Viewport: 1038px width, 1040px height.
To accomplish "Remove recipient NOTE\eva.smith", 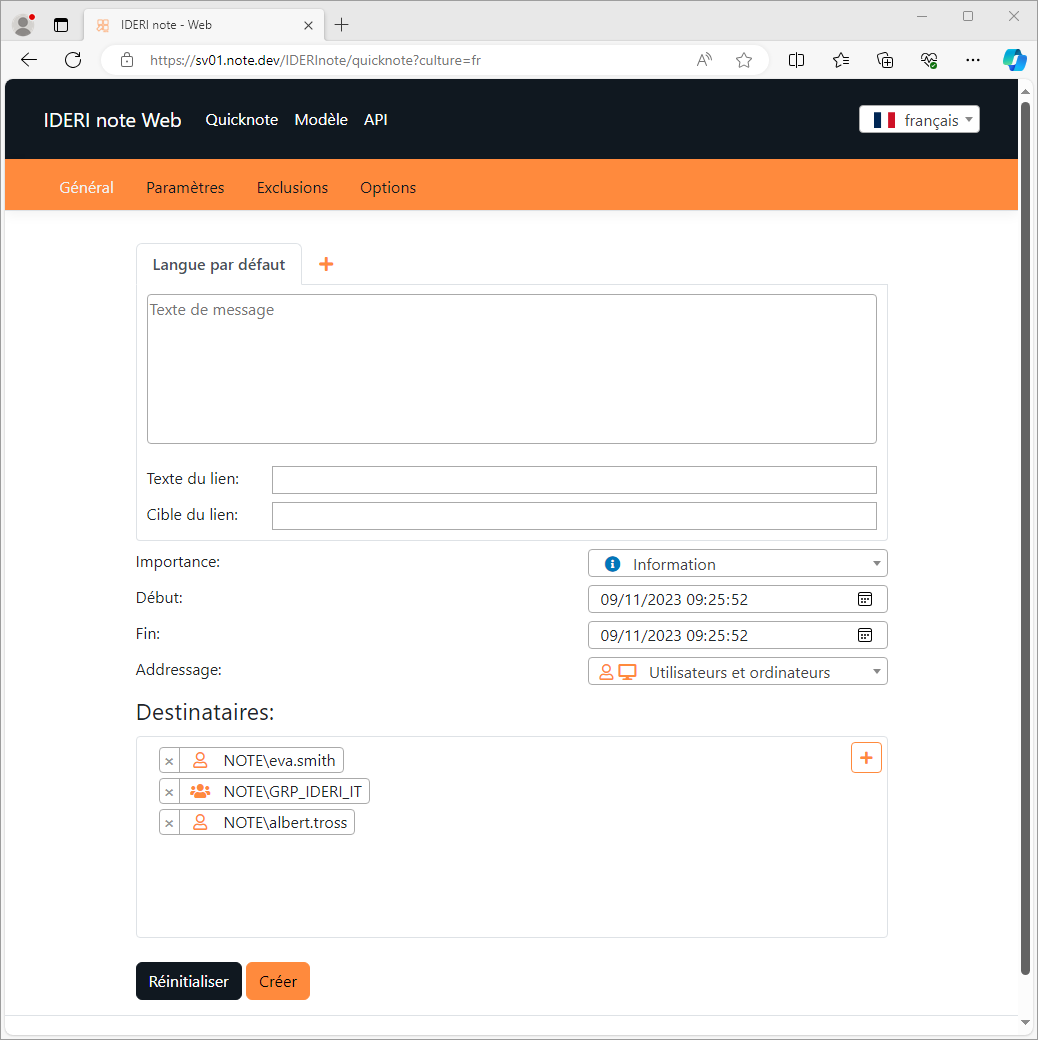I will pyautogui.click(x=169, y=761).
